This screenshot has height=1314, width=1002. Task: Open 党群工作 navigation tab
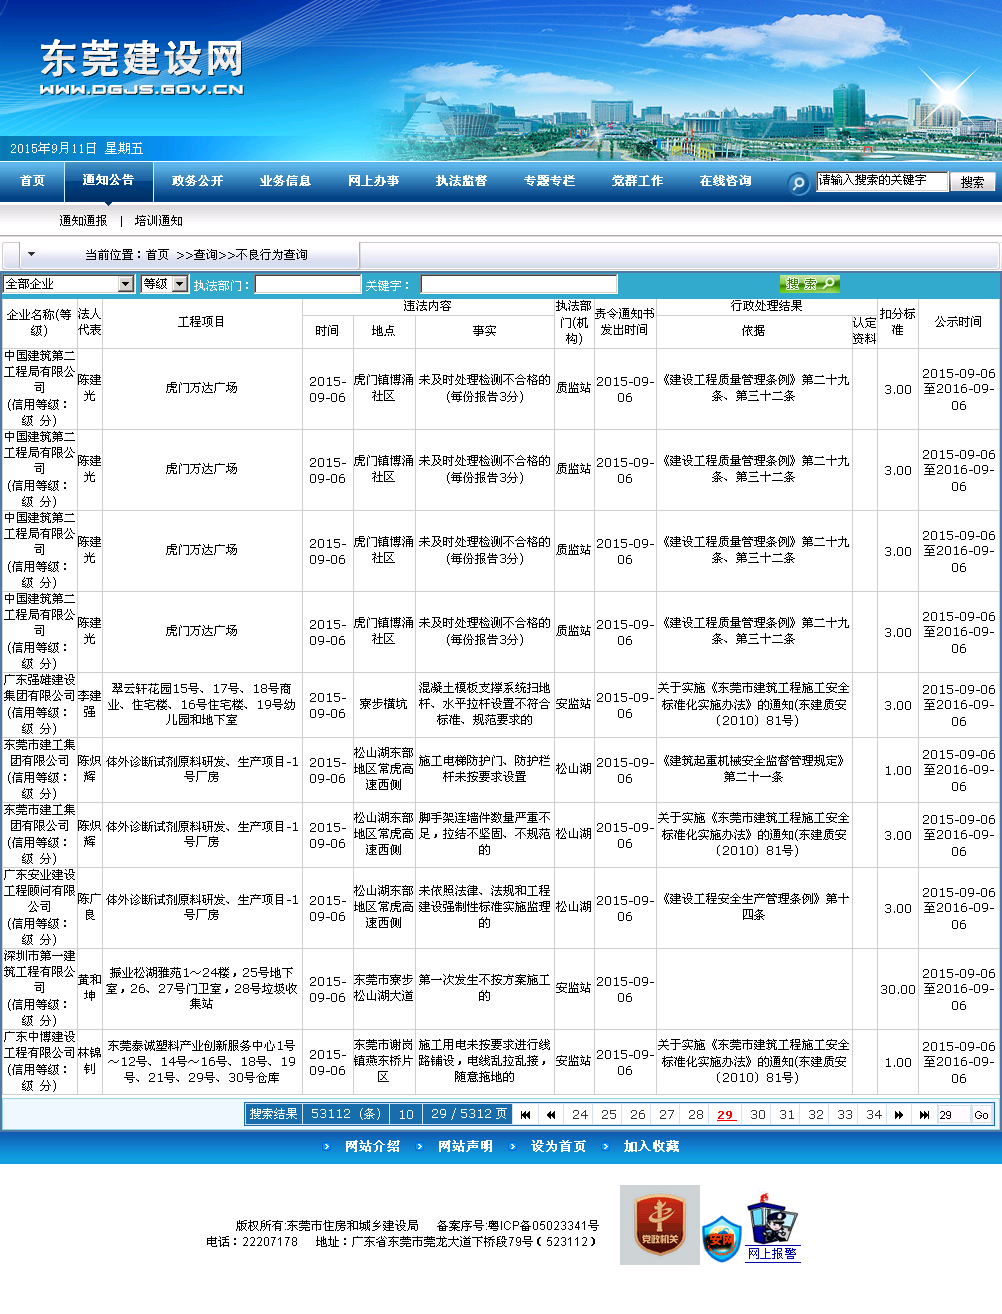(x=637, y=181)
